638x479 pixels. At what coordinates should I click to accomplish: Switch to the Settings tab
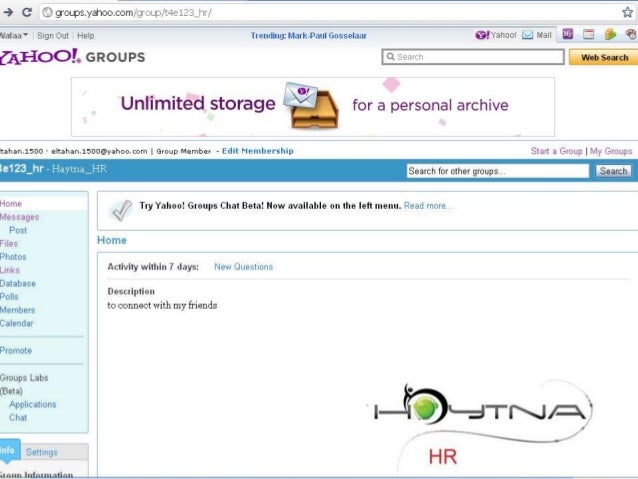click(42, 452)
